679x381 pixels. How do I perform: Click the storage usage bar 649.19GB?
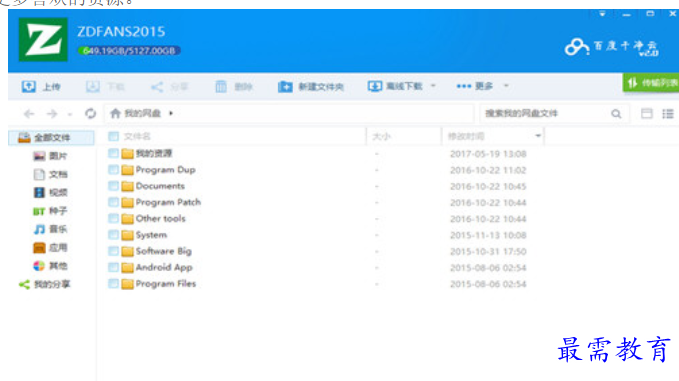pos(129,51)
